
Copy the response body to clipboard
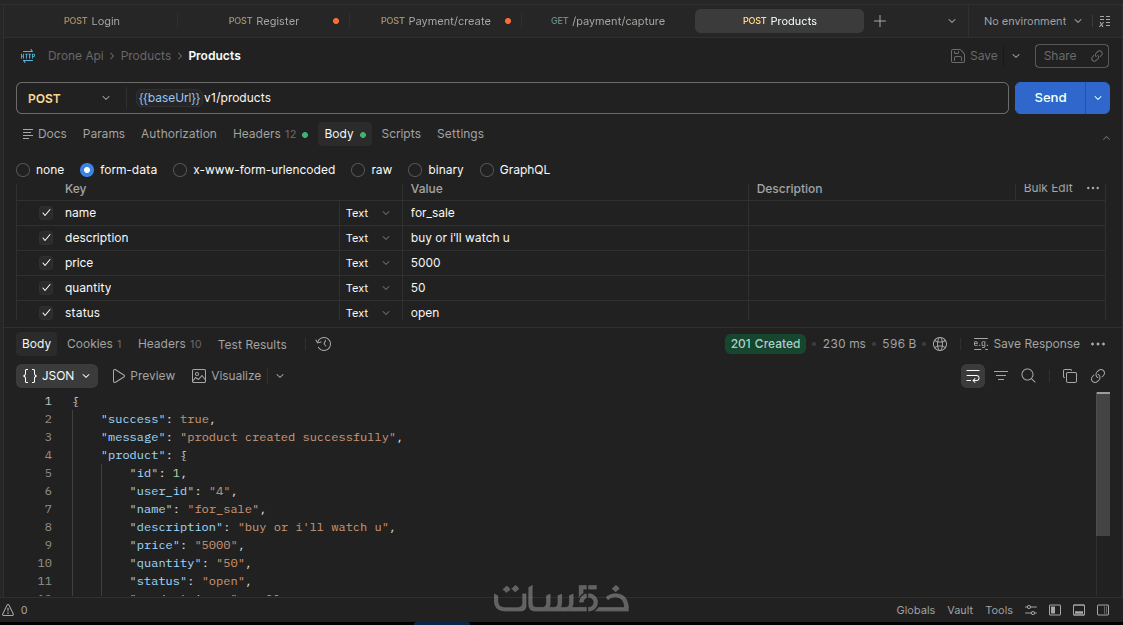coord(1070,376)
